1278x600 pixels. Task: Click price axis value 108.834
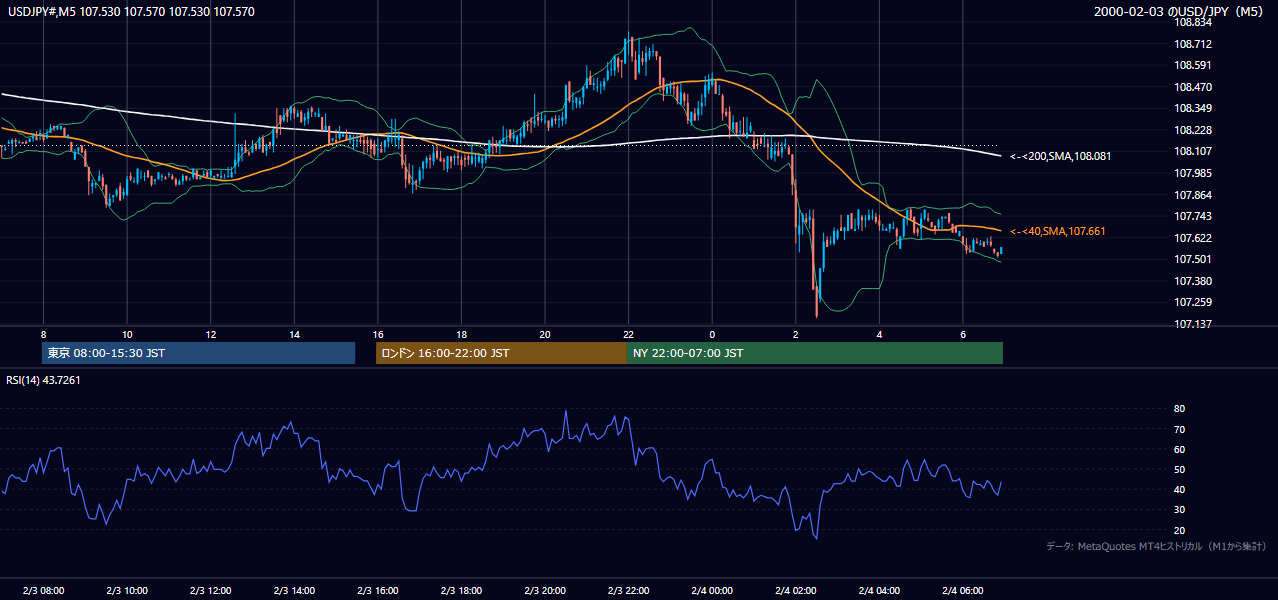[1193, 22]
